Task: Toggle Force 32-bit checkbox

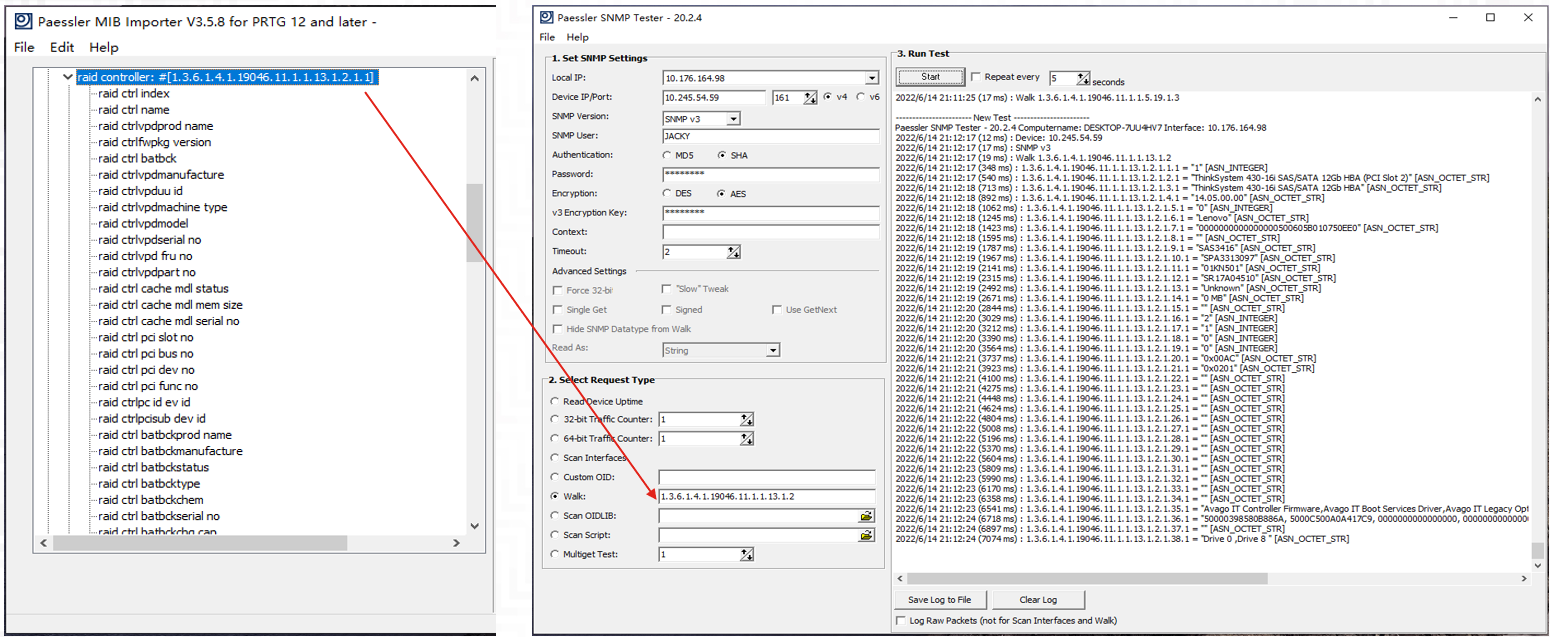Action: 557,290
